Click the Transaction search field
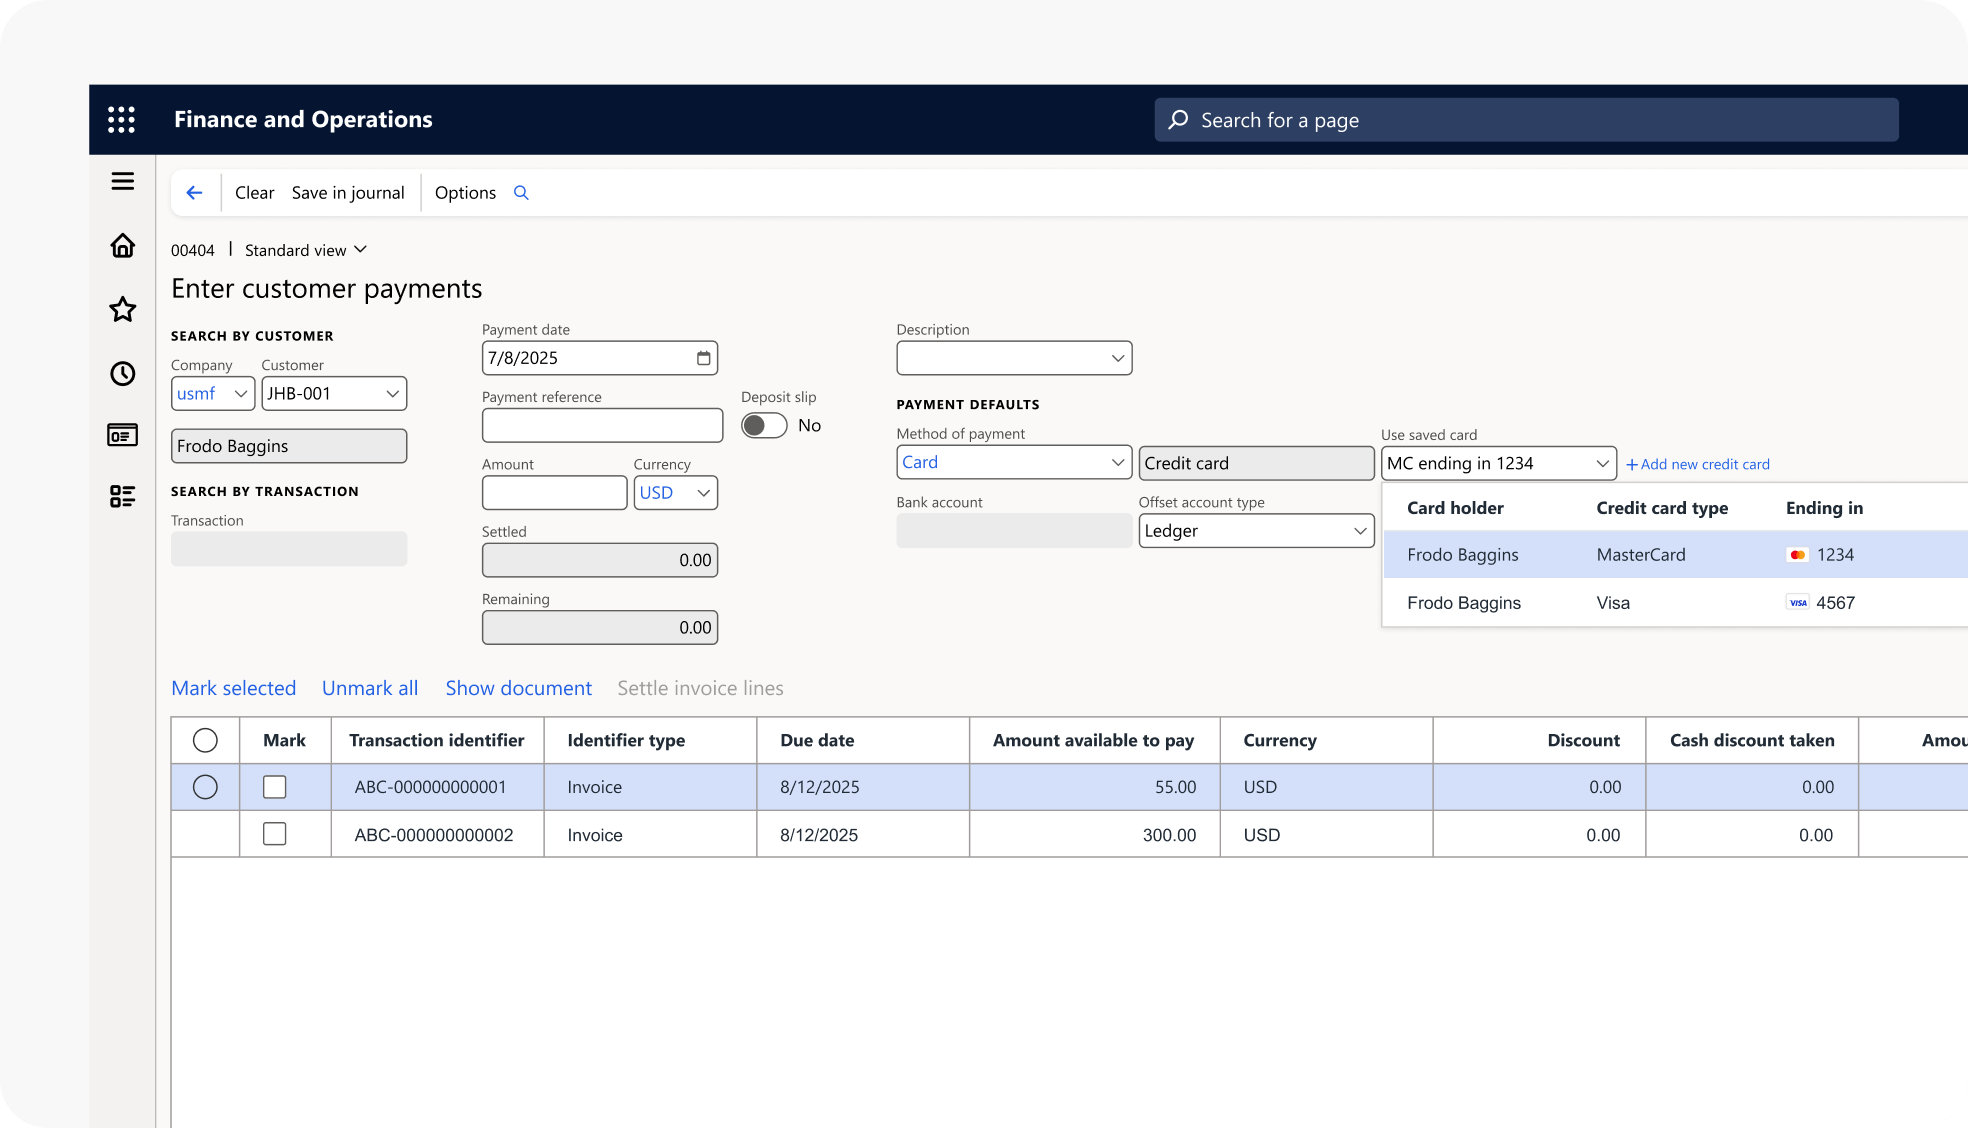 point(289,549)
